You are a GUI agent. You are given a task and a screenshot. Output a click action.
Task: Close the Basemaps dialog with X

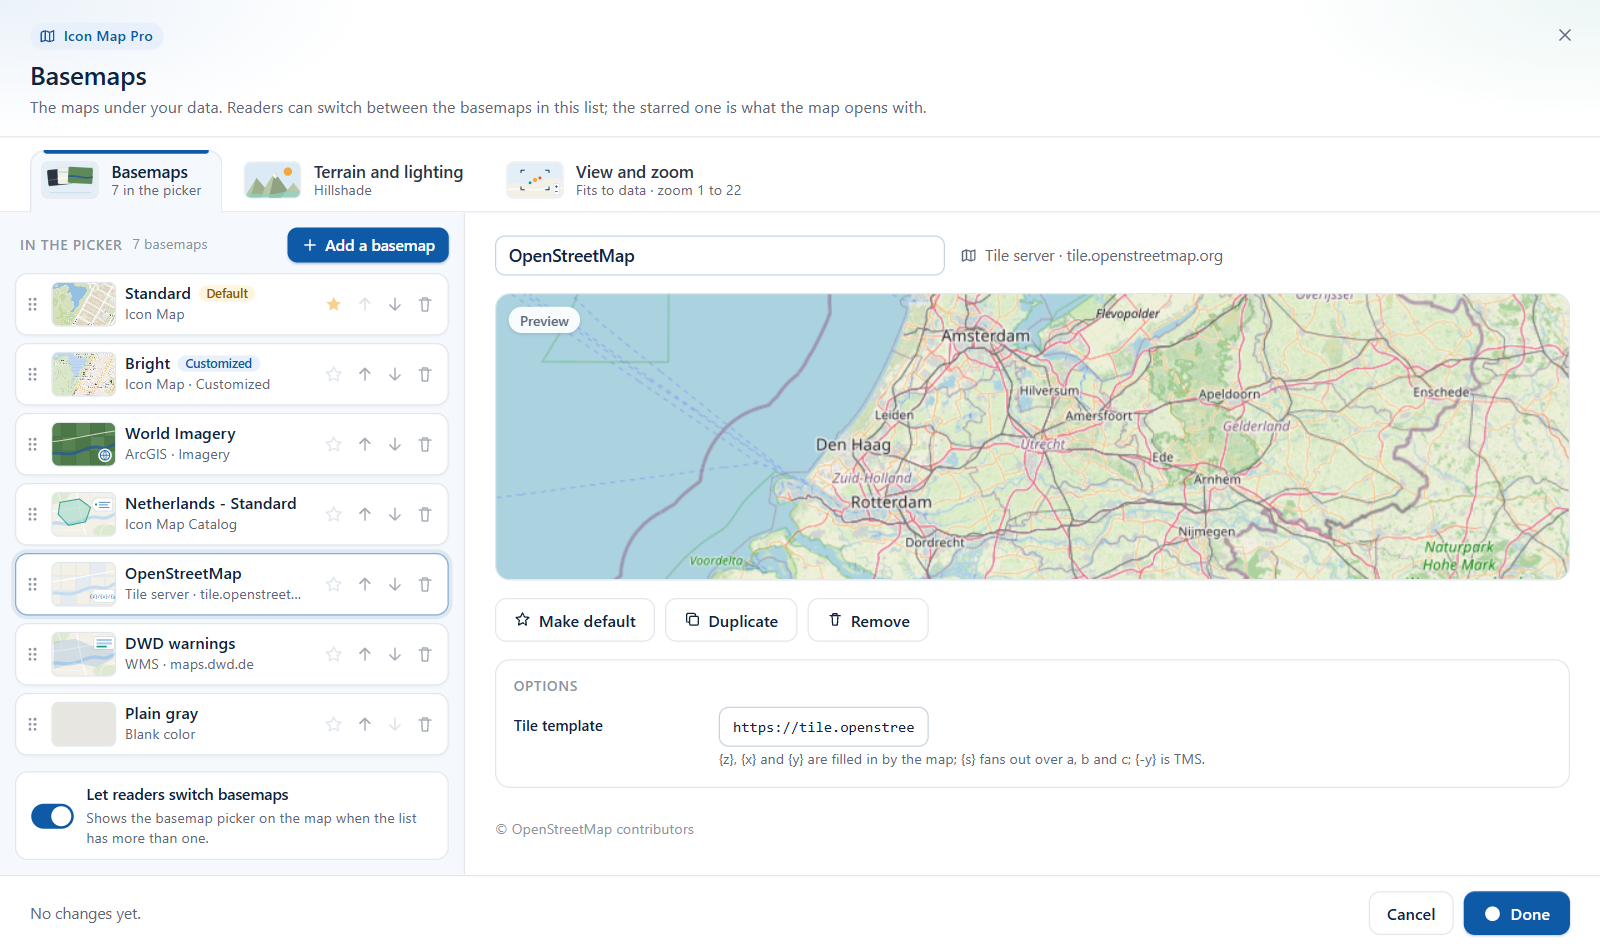pos(1565,35)
